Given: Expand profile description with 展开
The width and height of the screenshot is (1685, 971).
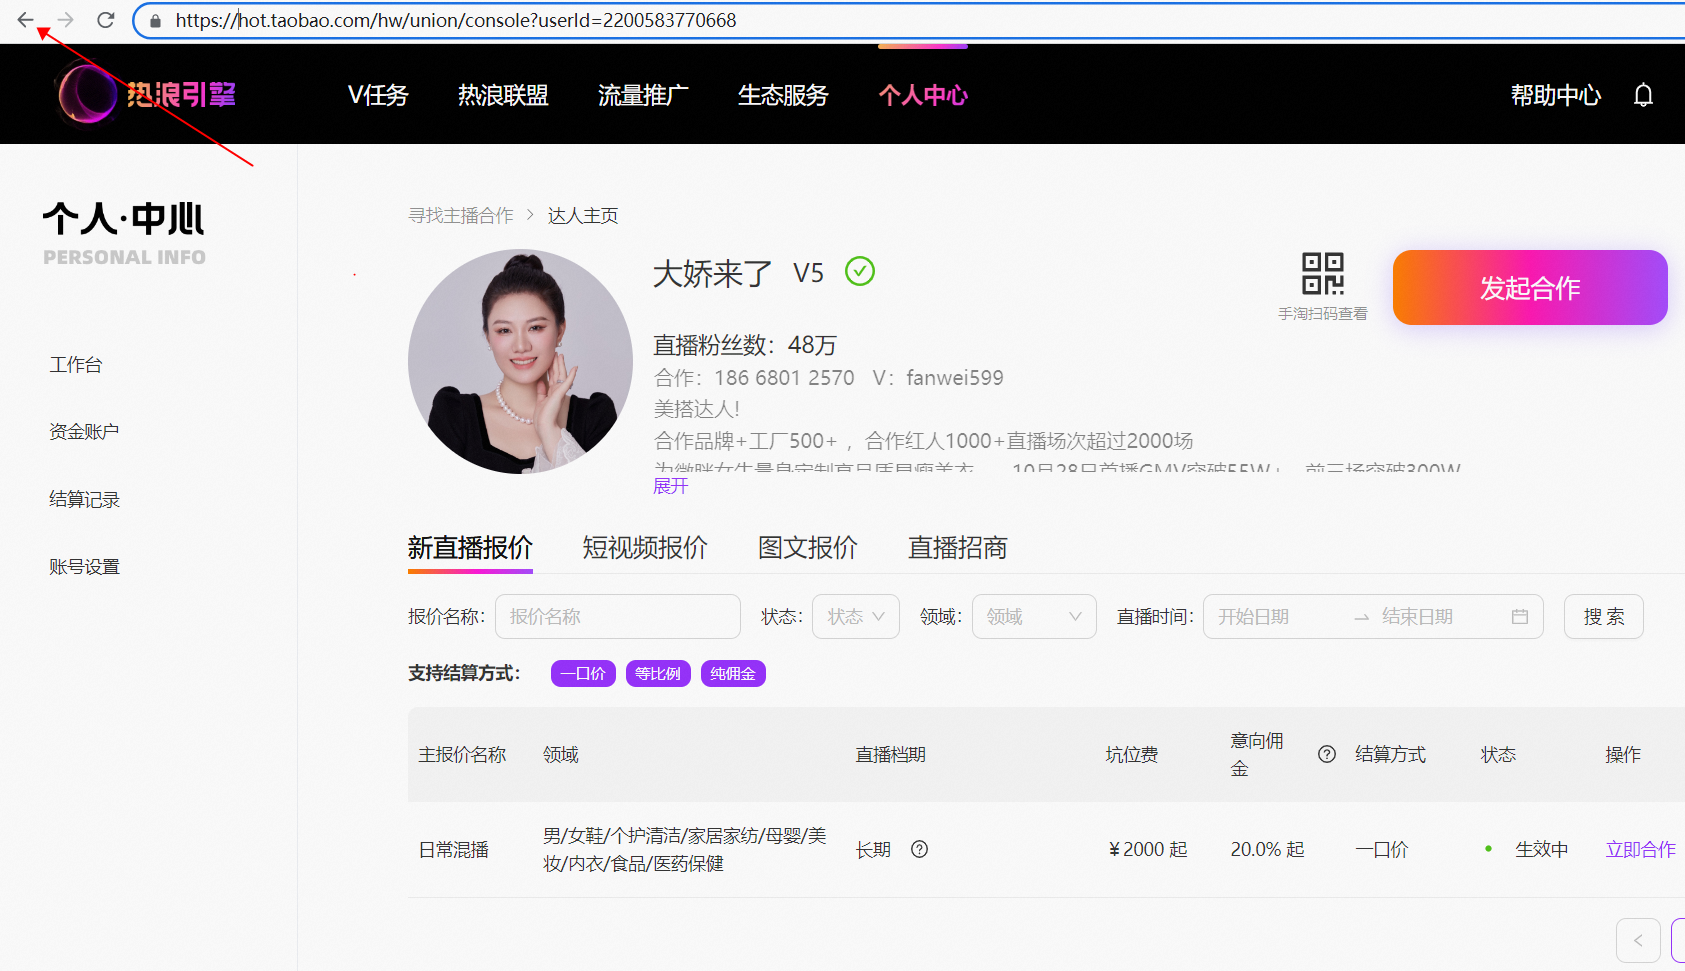Looking at the screenshot, I should click(x=671, y=486).
